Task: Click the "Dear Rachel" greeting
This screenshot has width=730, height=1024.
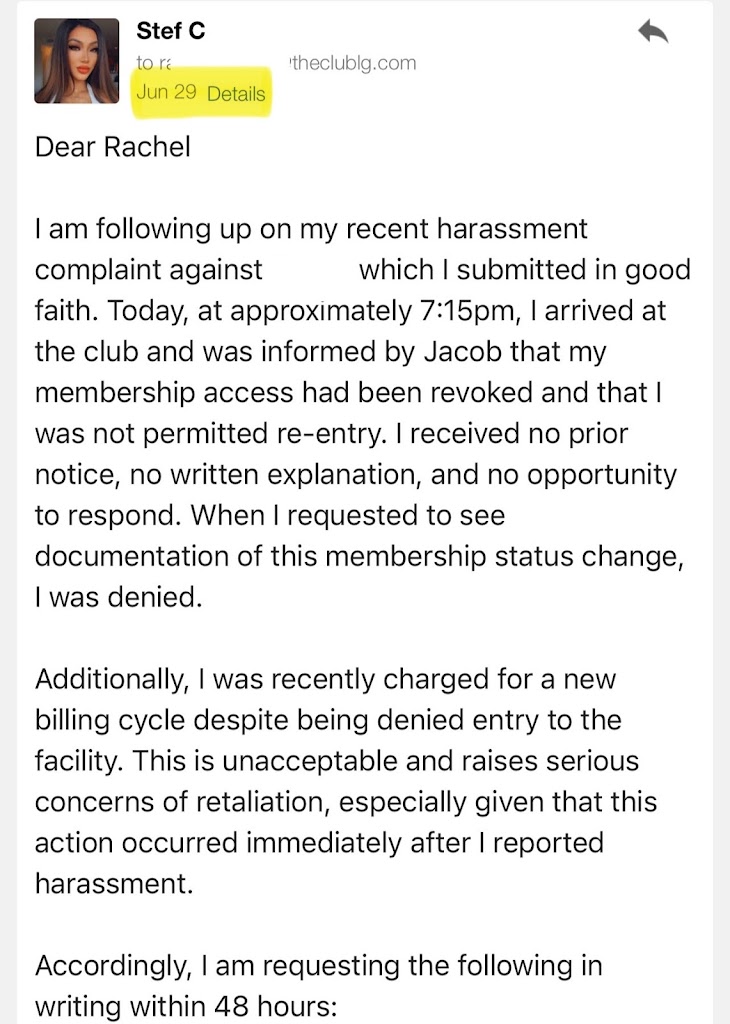Action: (x=113, y=146)
